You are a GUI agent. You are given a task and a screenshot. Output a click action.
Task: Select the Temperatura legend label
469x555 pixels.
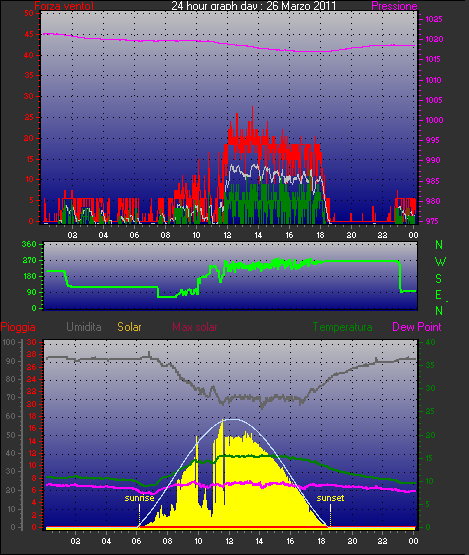pyautogui.click(x=342, y=327)
